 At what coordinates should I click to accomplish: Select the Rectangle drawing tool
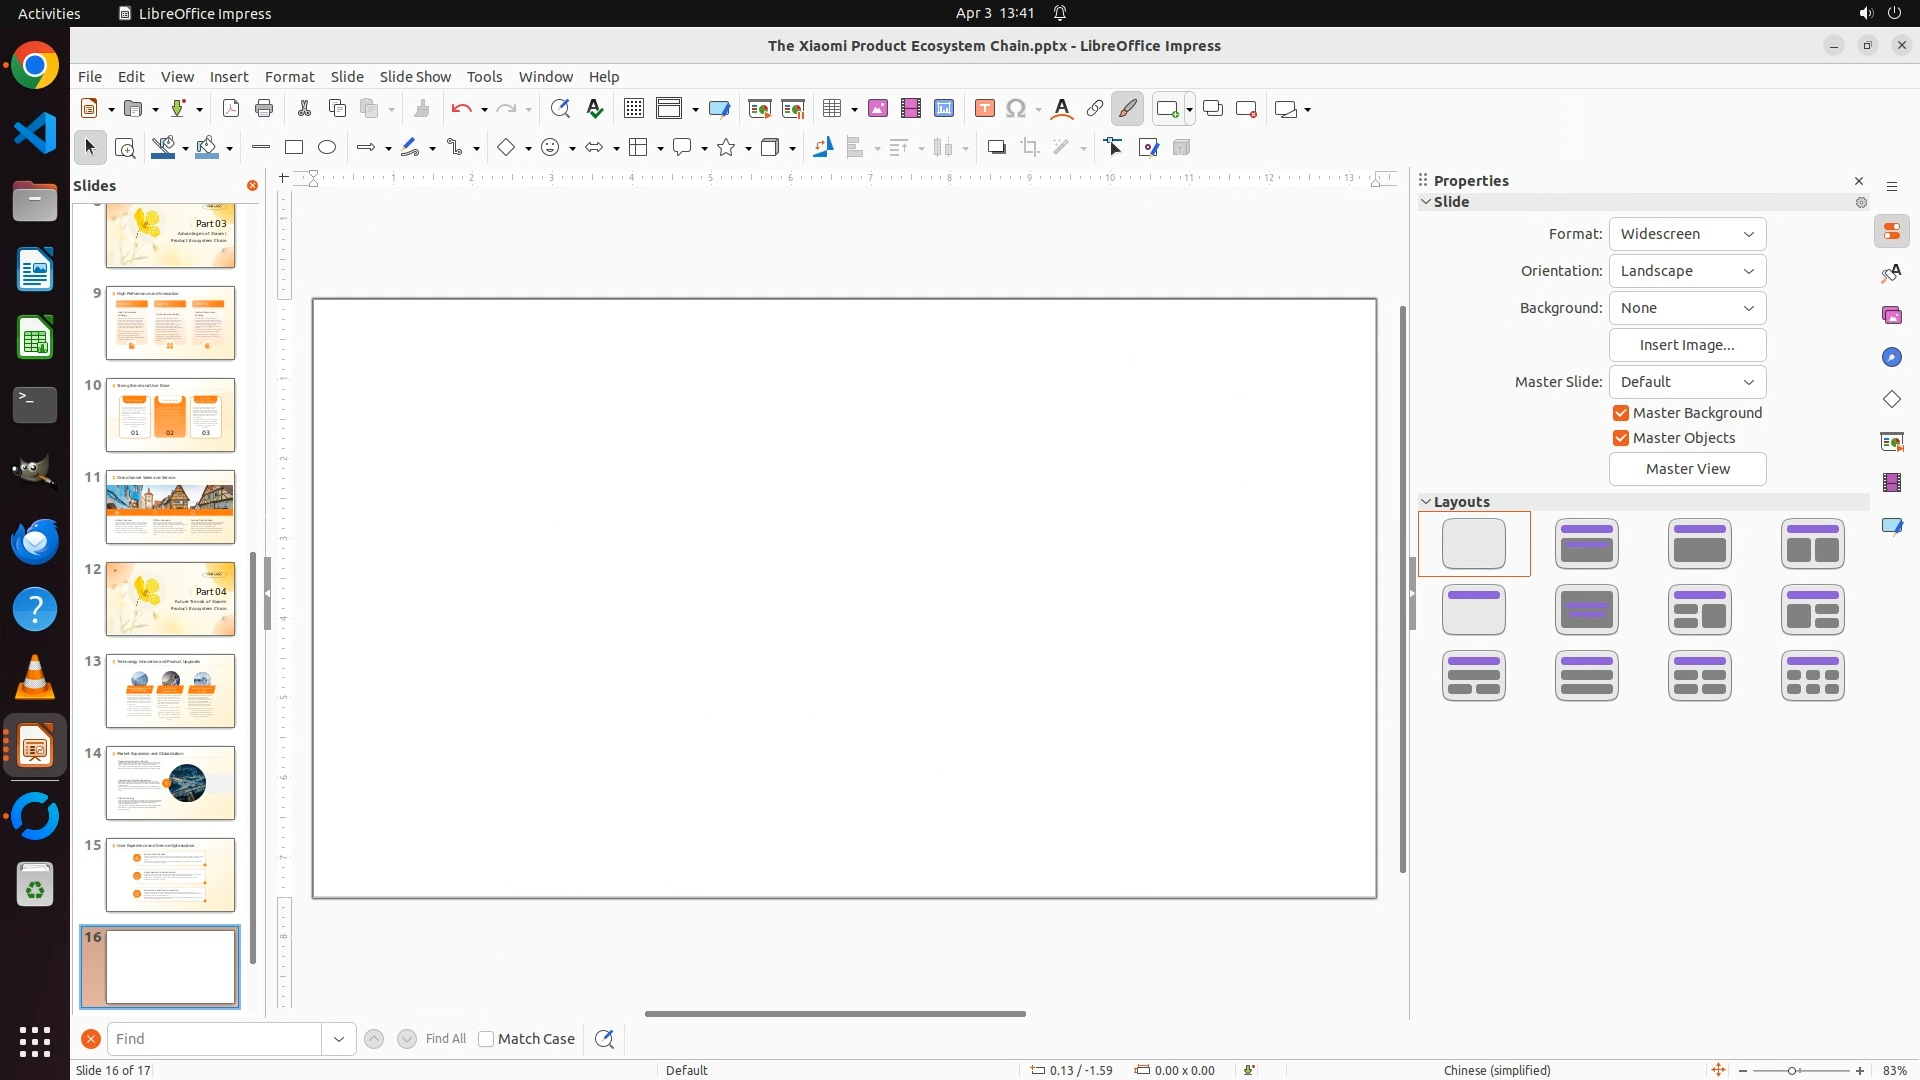(x=294, y=147)
